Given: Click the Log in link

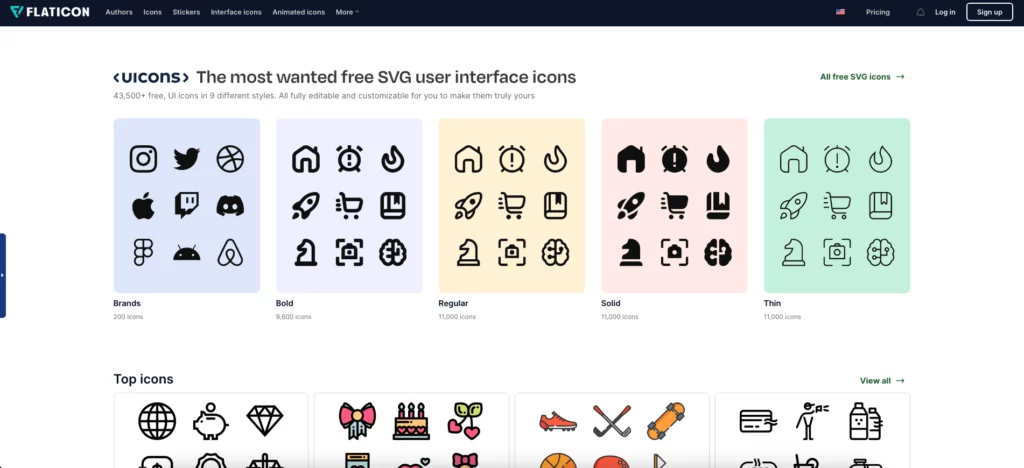Looking at the screenshot, I should point(945,12).
